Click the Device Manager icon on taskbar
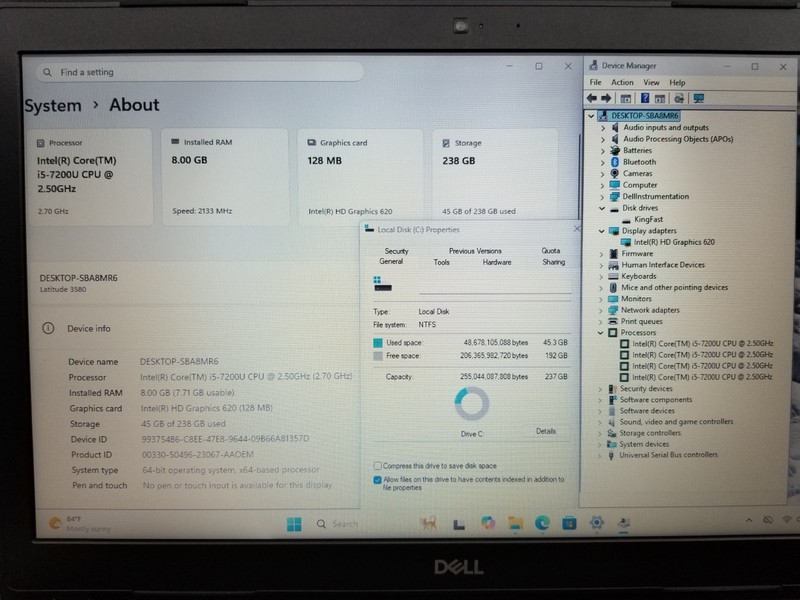This screenshot has height=600, width=800. point(623,522)
